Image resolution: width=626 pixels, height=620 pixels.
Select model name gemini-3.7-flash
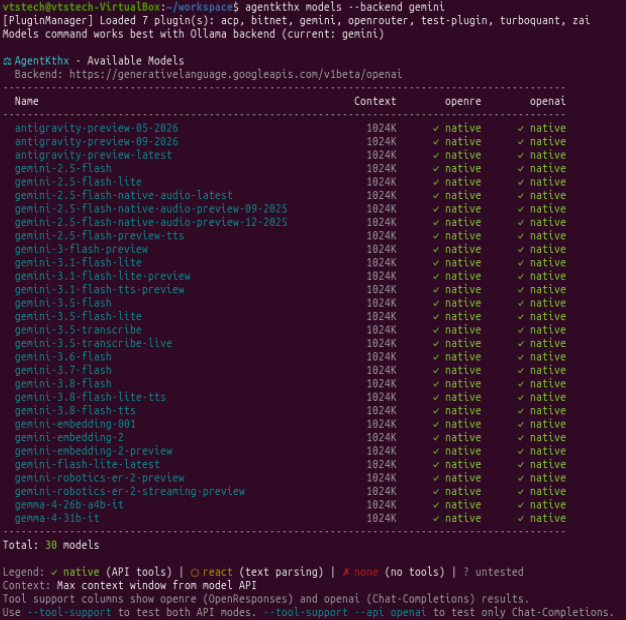click(63, 370)
